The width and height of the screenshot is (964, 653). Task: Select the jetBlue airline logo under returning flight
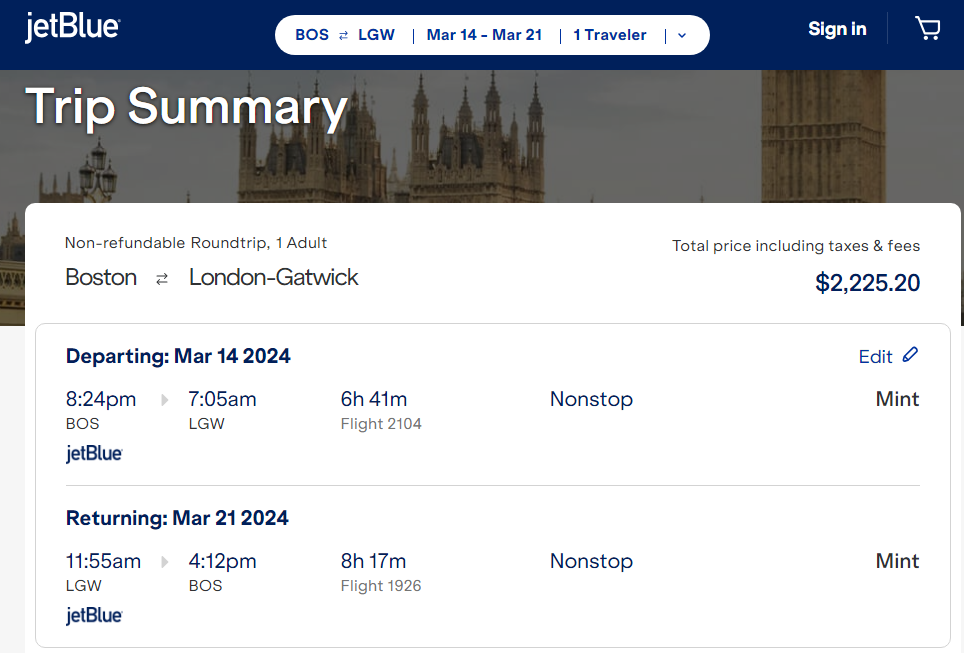[x=93, y=615]
